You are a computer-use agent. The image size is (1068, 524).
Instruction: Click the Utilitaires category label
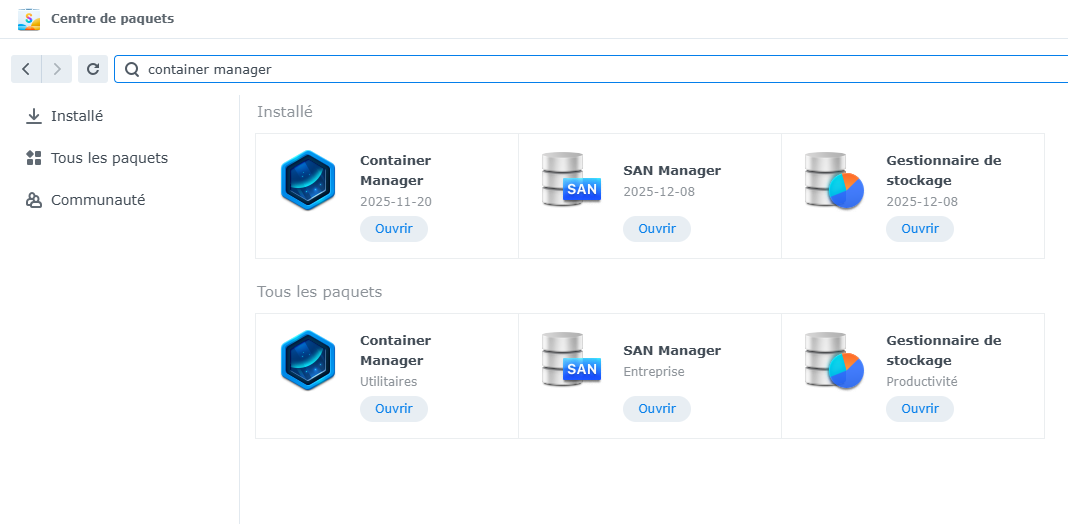(x=388, y=382)
